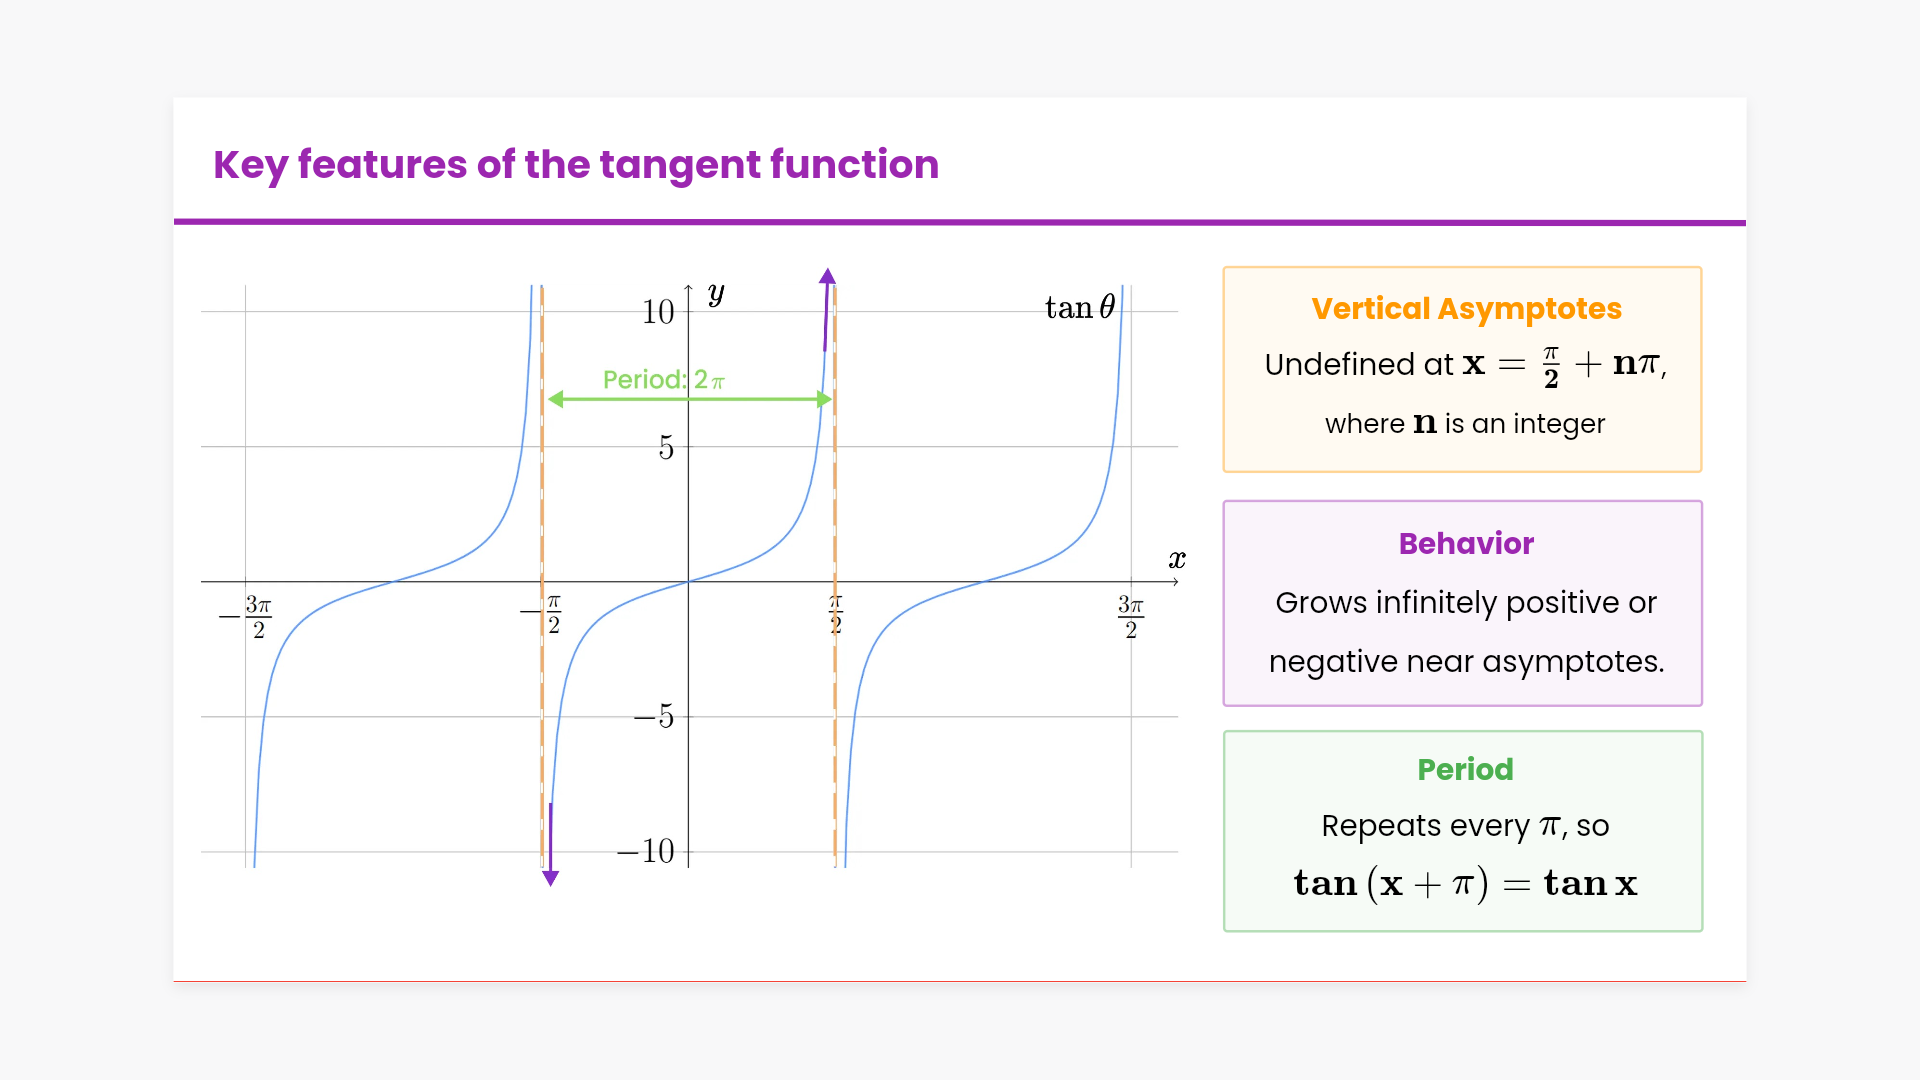This screenshot has width=1920, height=1080.
Task: Click the "tan θ" curve label
Action: tap(1079, 308)
